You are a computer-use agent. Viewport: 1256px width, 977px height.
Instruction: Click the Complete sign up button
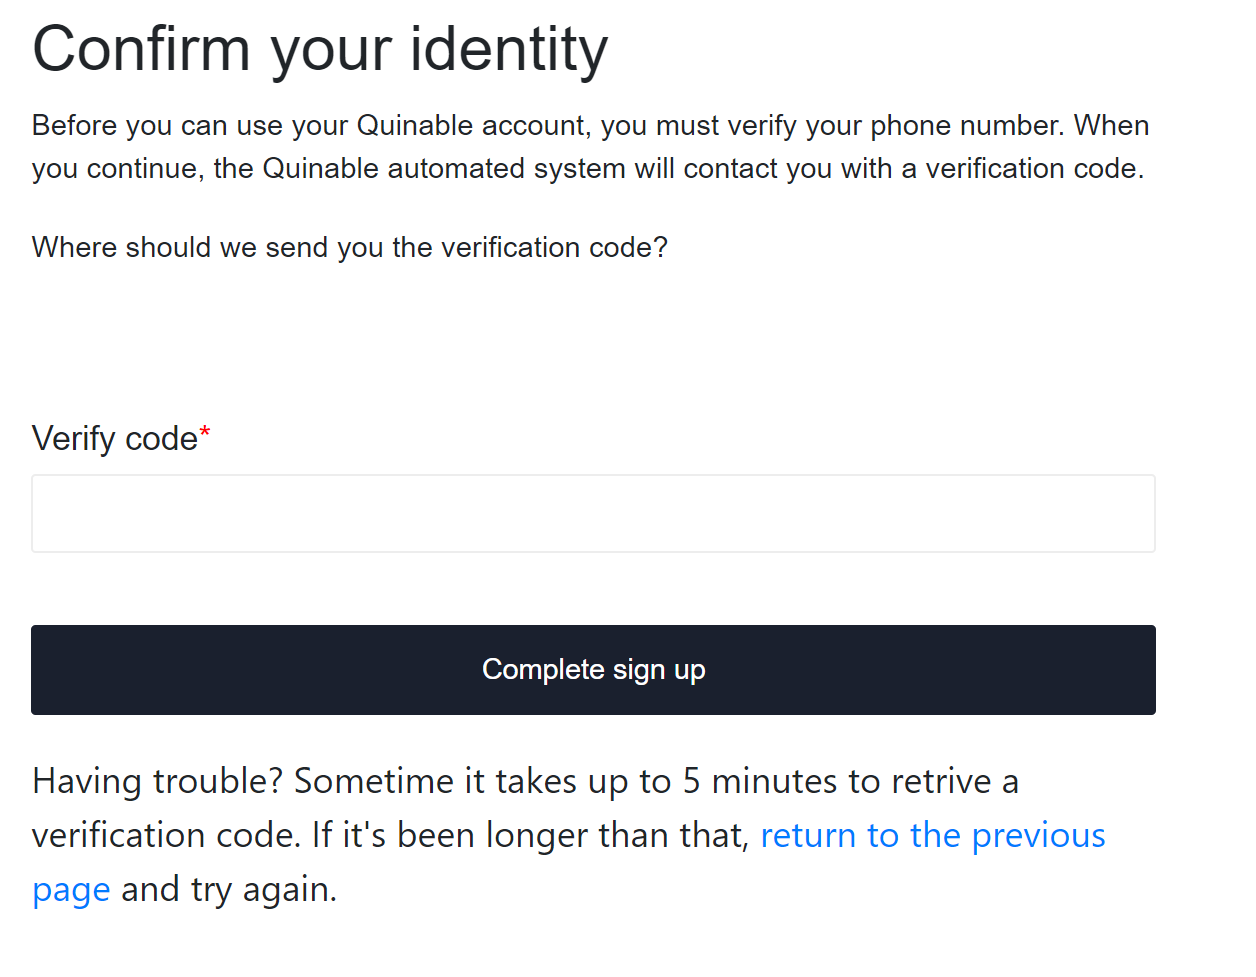click(x=593, y=670)
